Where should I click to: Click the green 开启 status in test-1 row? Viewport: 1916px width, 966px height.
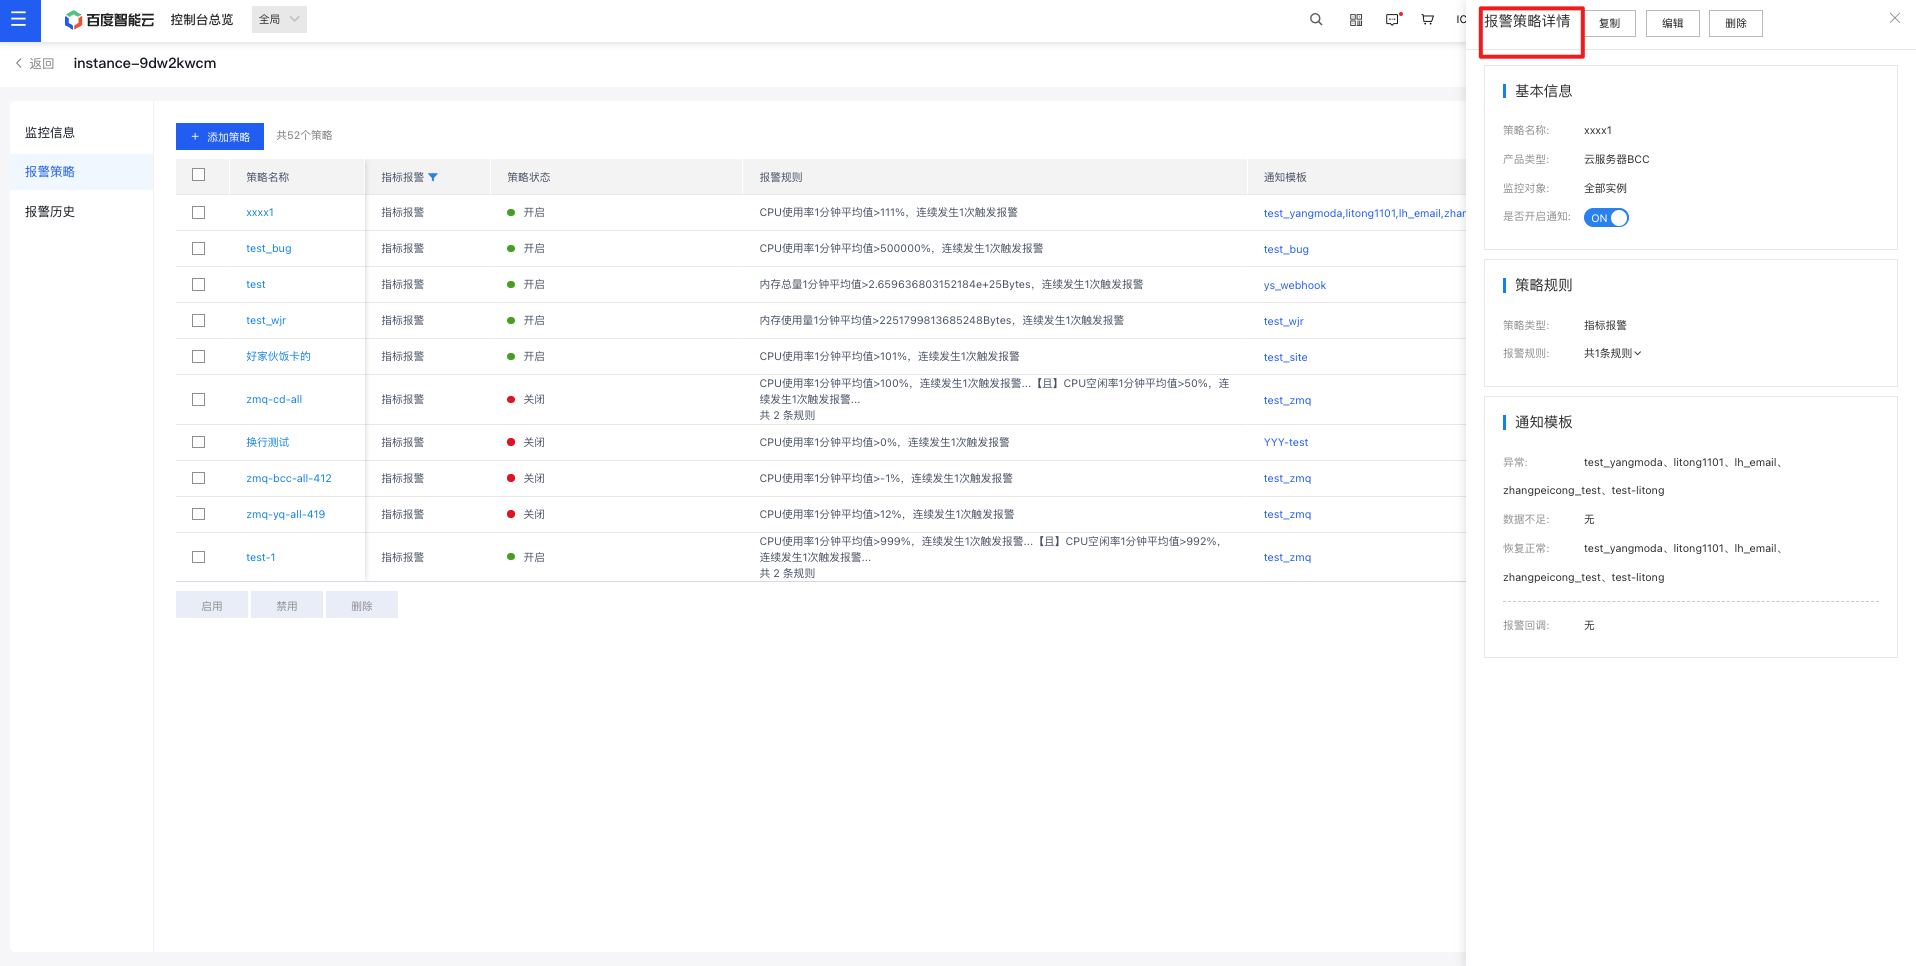click(526, 557)
